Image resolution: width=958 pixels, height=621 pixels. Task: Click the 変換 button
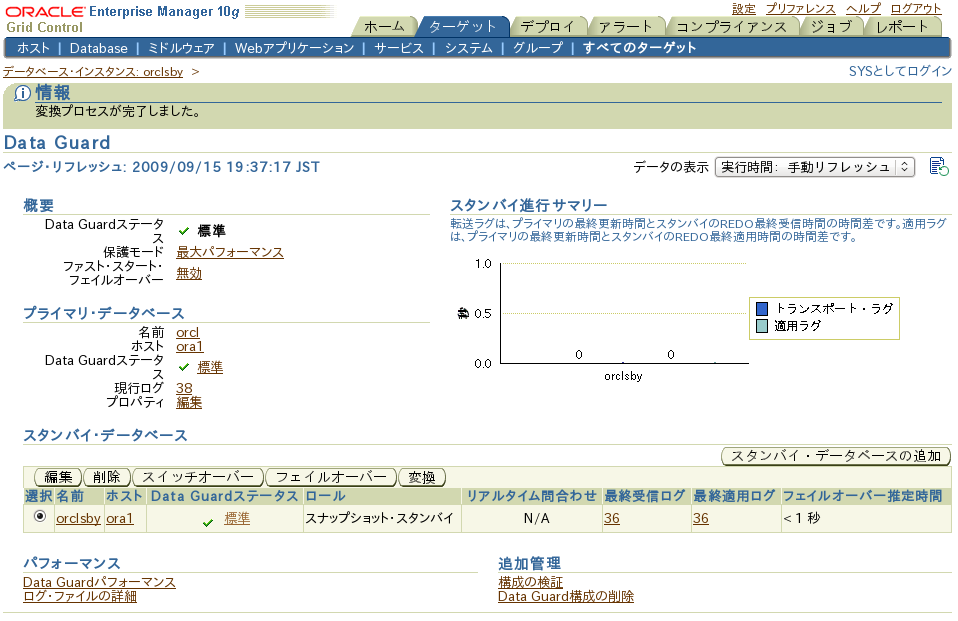coord(422,477)
